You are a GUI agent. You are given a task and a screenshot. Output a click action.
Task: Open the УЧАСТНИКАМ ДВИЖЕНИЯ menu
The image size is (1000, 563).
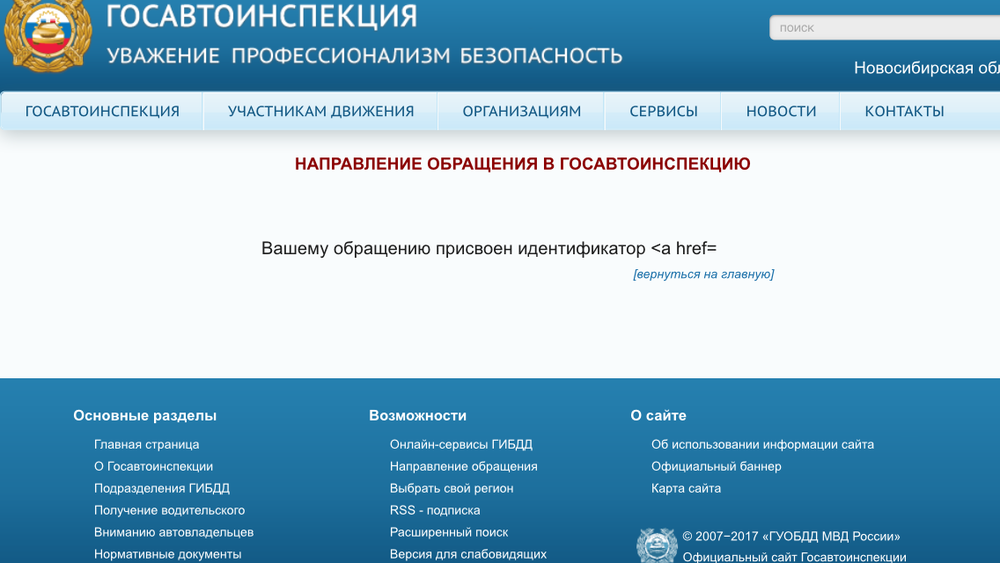click(320, 112)
